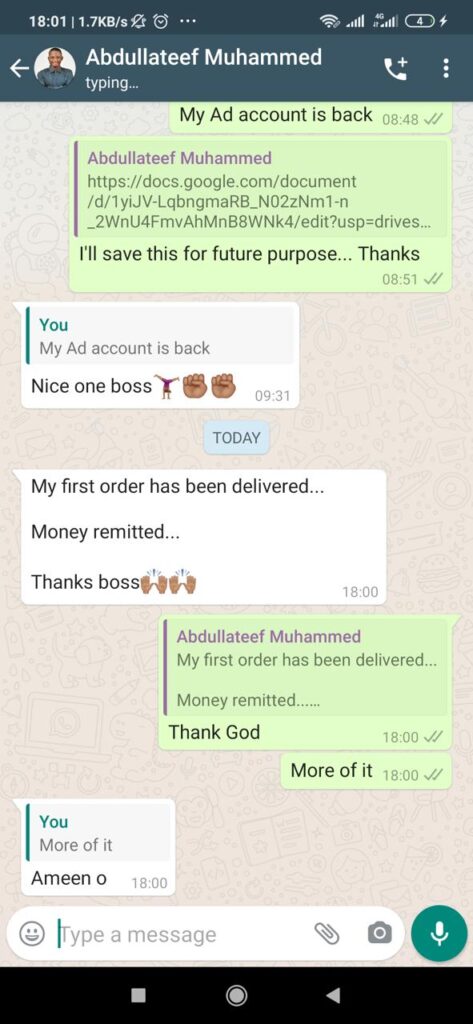Tap the paperclip attachment icon
The image size is (473, 1024).
(327, 933)
